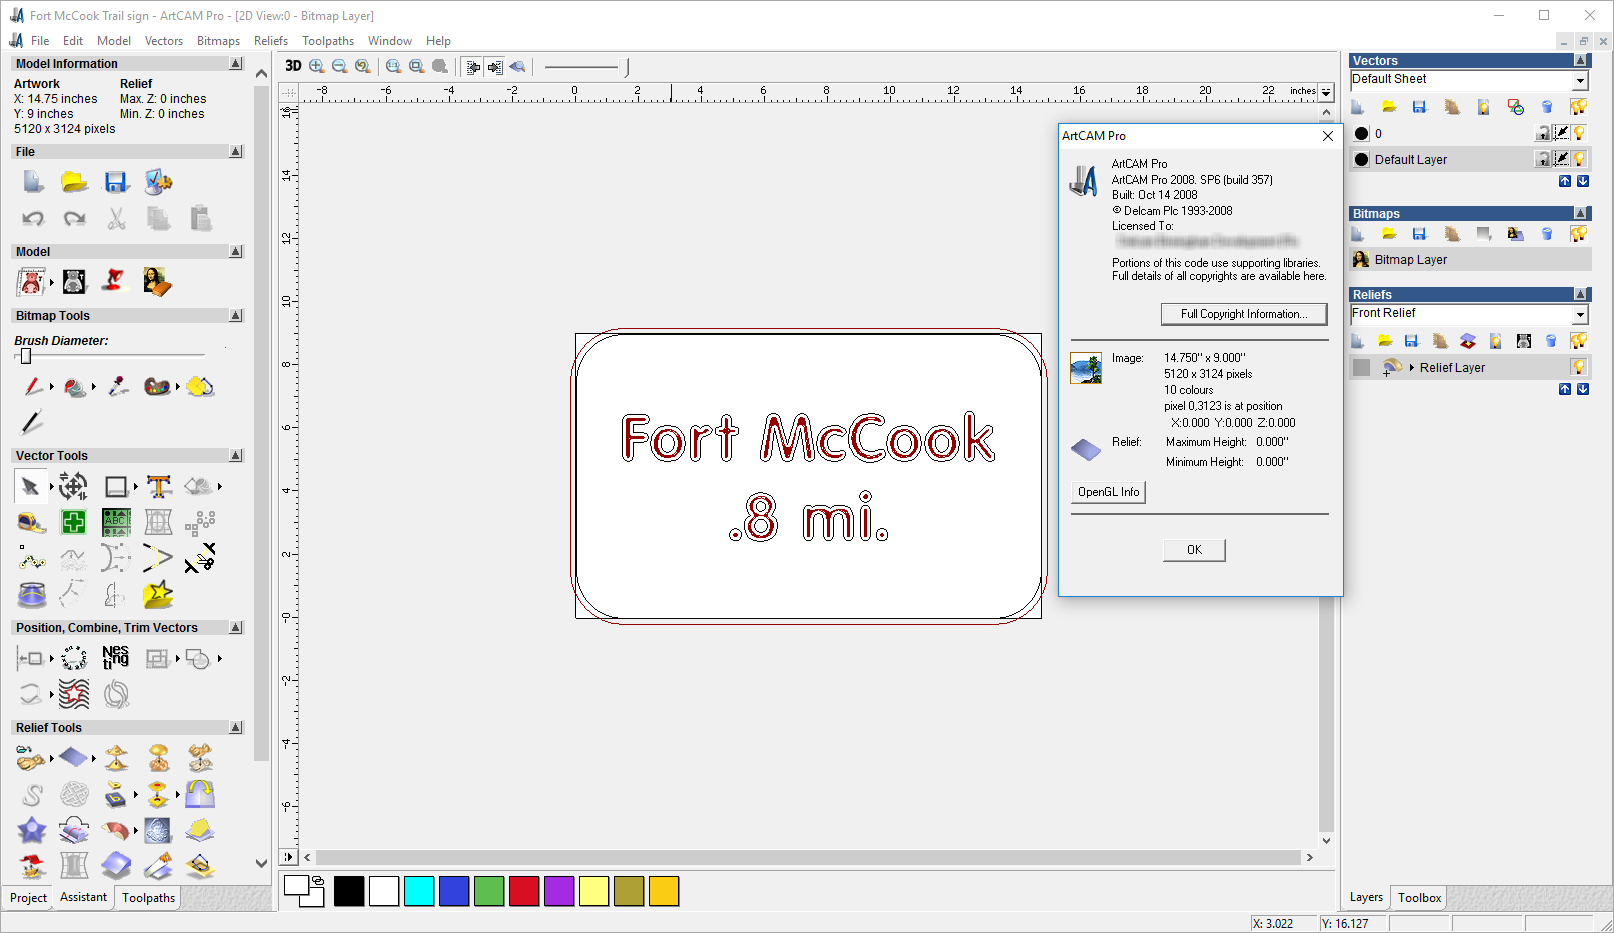Toggle all relief layers visibility bulb
Image resolution: width=1614 pixels, height=933 pixels.
(x=1579, y=341)
